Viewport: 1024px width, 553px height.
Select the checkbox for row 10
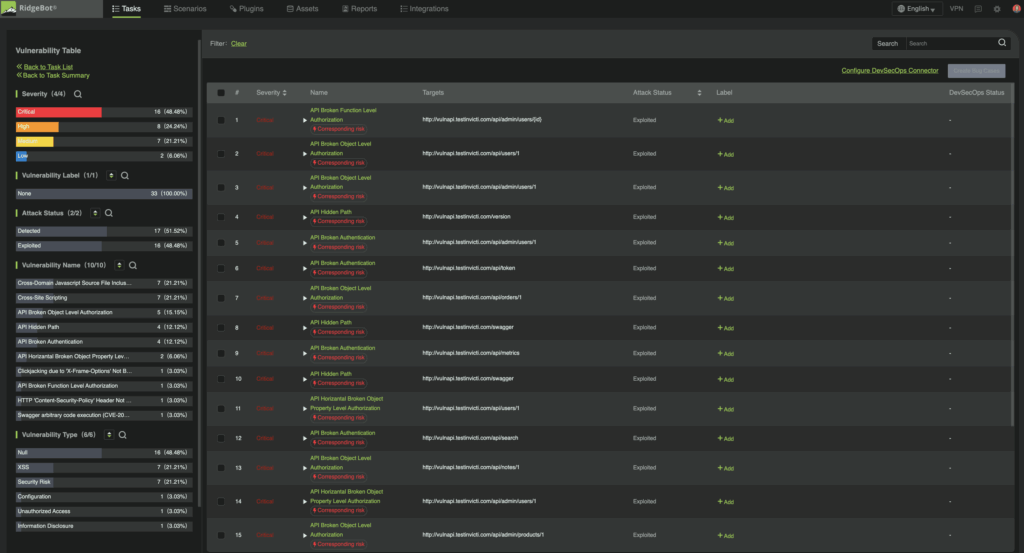(221, 379)
